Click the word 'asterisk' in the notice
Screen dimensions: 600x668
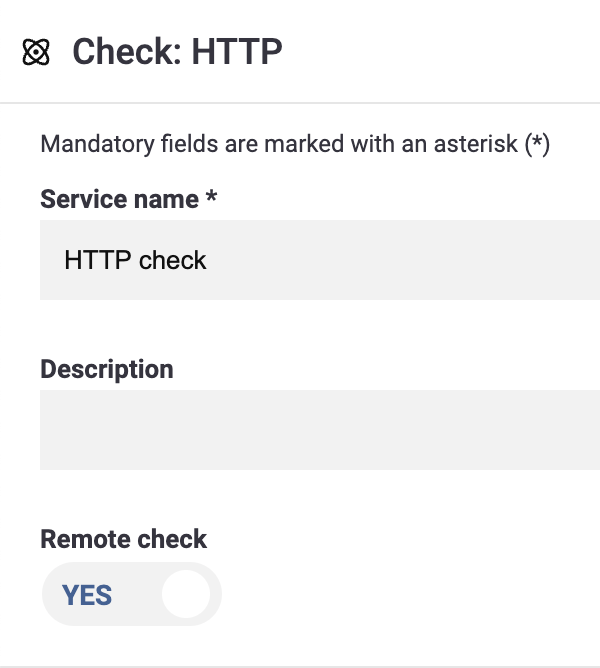click(476, 144)
